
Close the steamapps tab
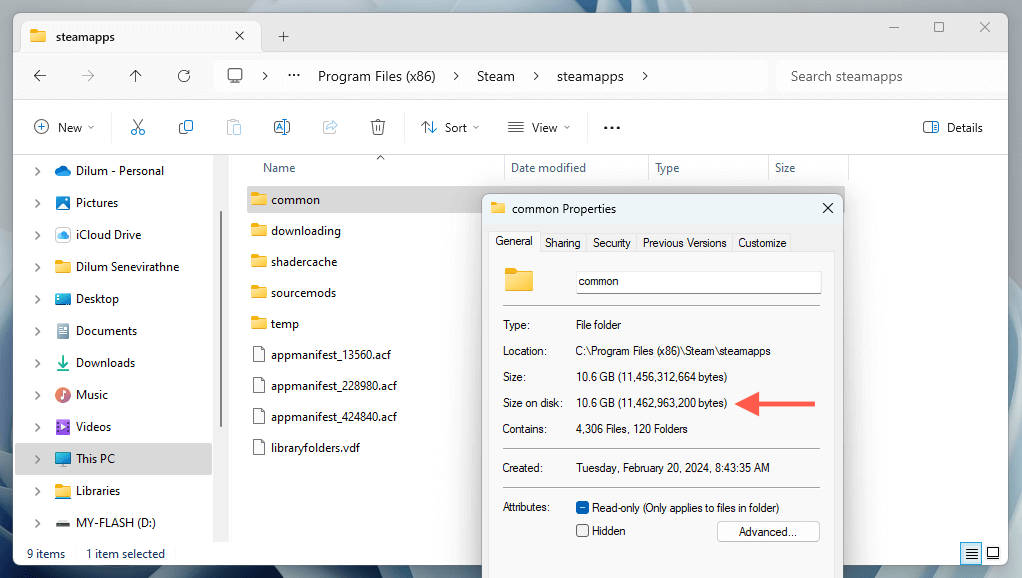(x=239, y=36)
